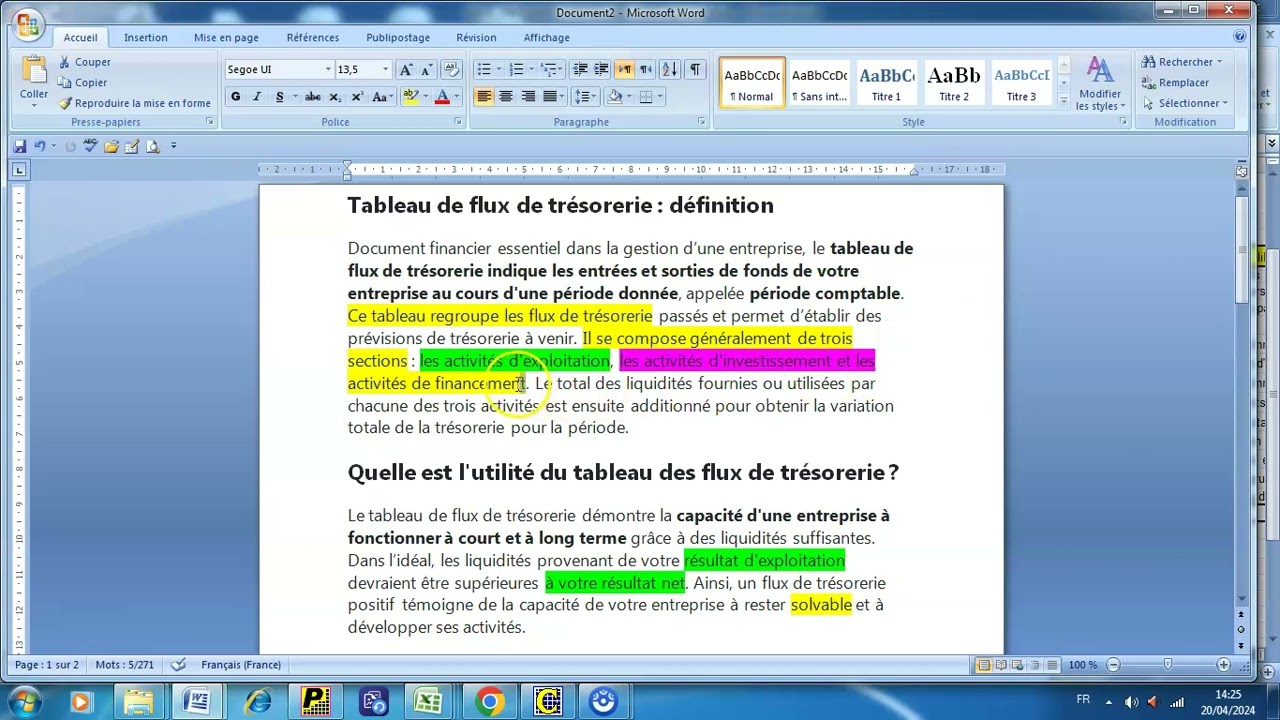The width and height of the screenshot is (1280, 720).
Task: Click the Print Preview quick access icon
Action: [153, 146]
